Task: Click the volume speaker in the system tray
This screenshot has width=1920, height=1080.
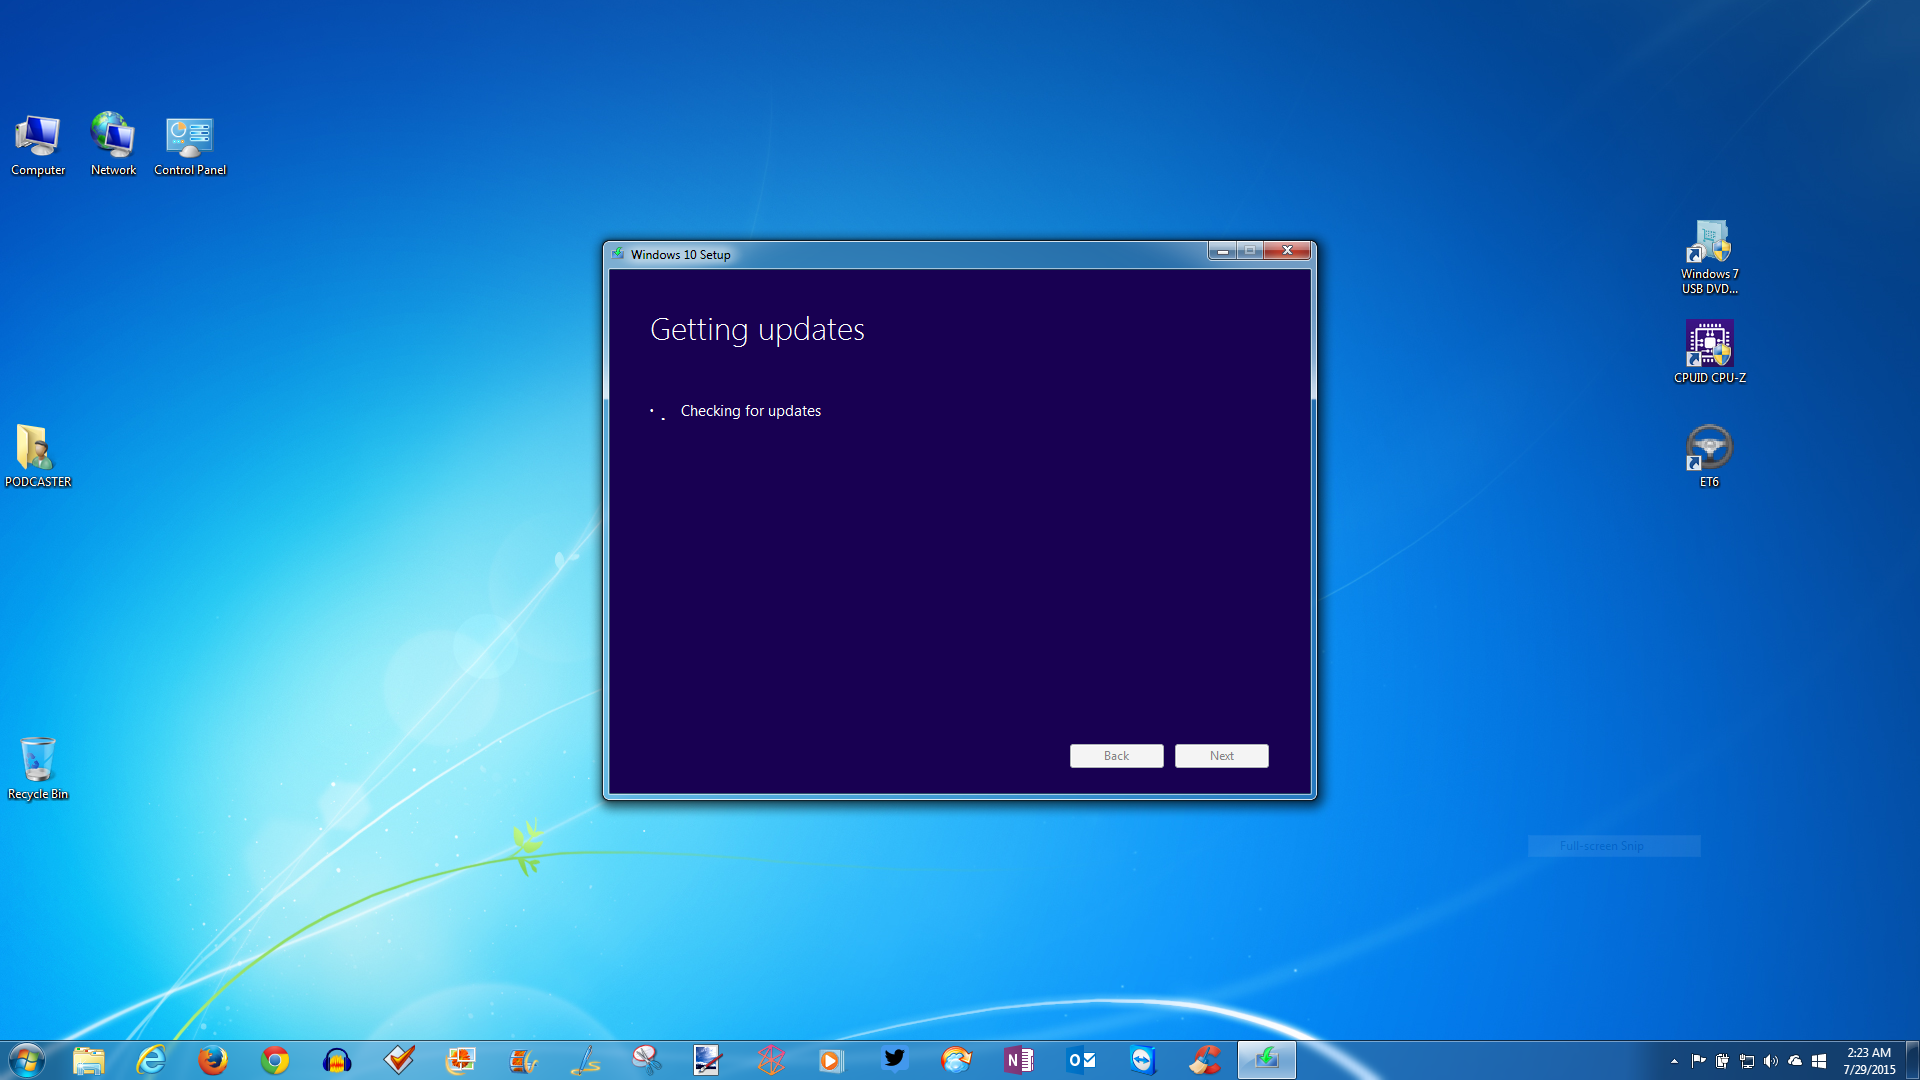Action: click(x=1770, y=1060)
